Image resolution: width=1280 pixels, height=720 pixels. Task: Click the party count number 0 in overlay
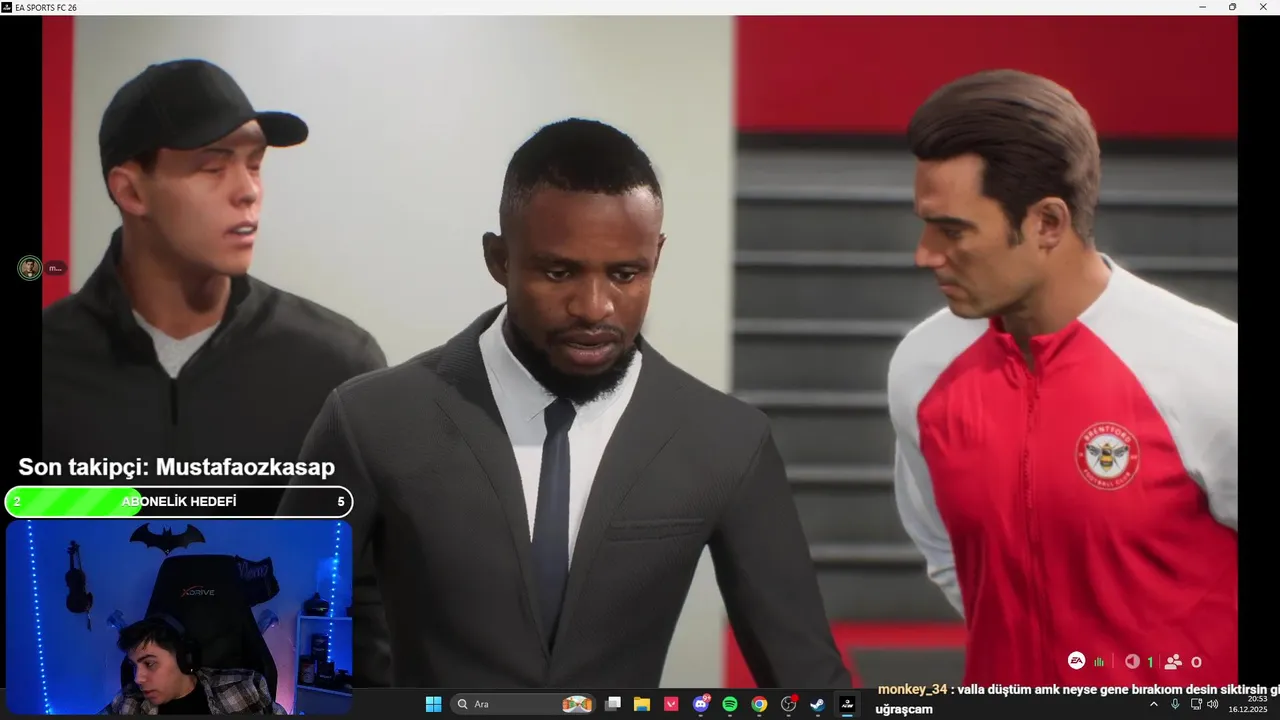point(1196,662)
